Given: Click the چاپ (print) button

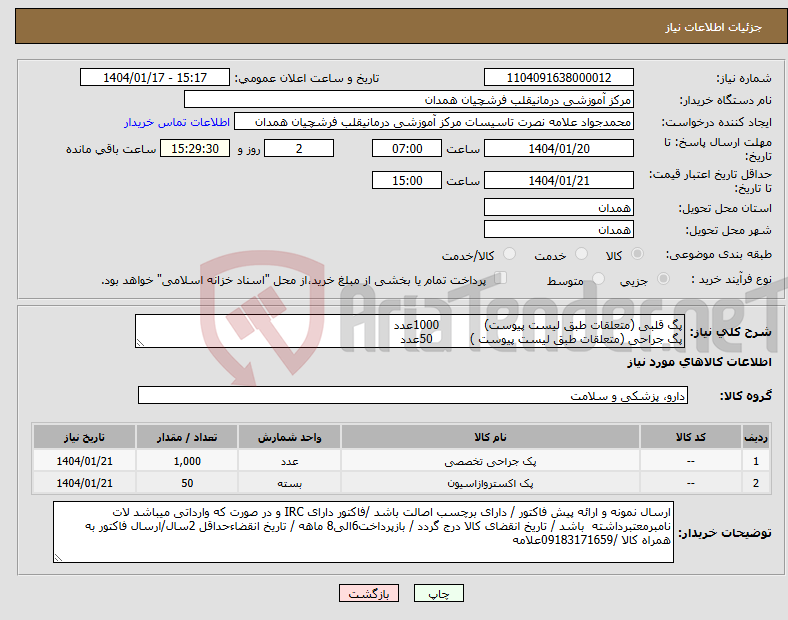Looking at the screenshot, I should click(x=438, y=593).
